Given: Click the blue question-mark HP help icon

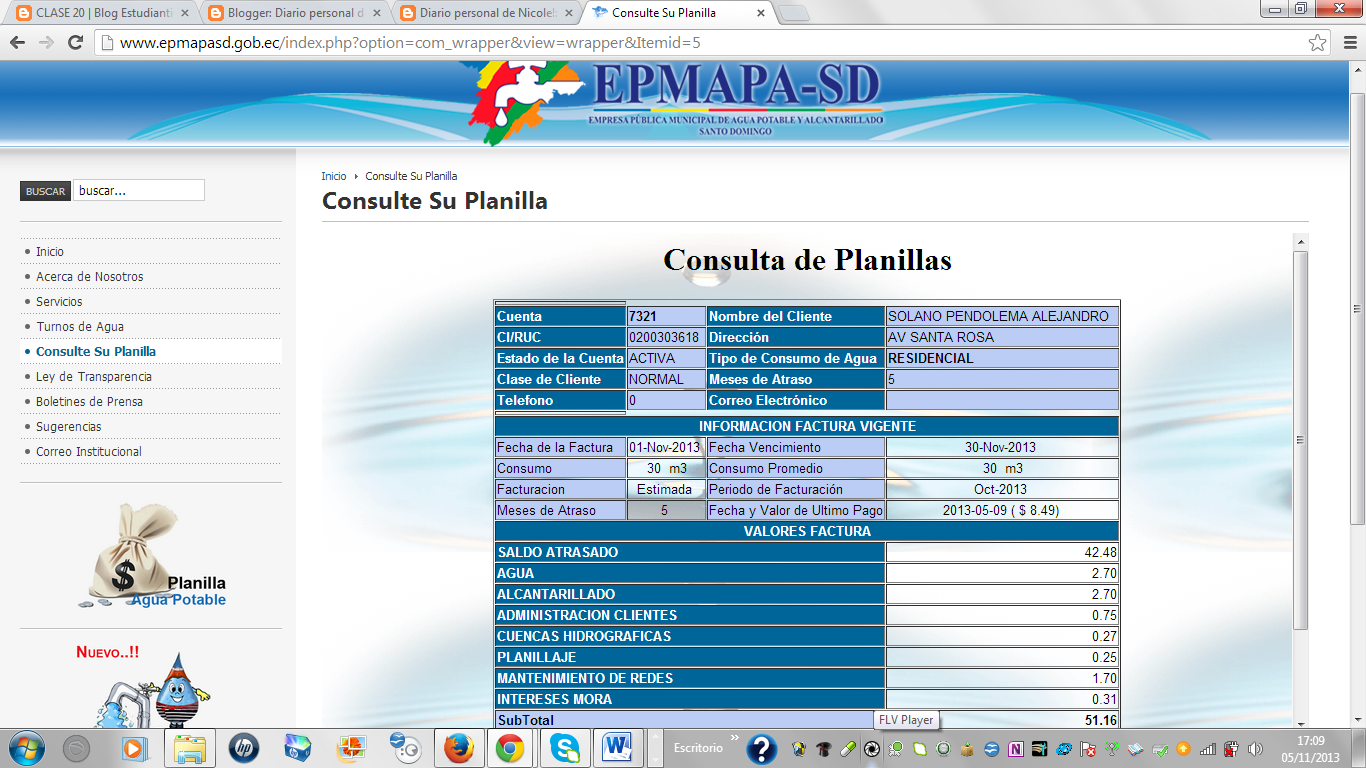Looking at the screenshot, I should pos(762,748).
